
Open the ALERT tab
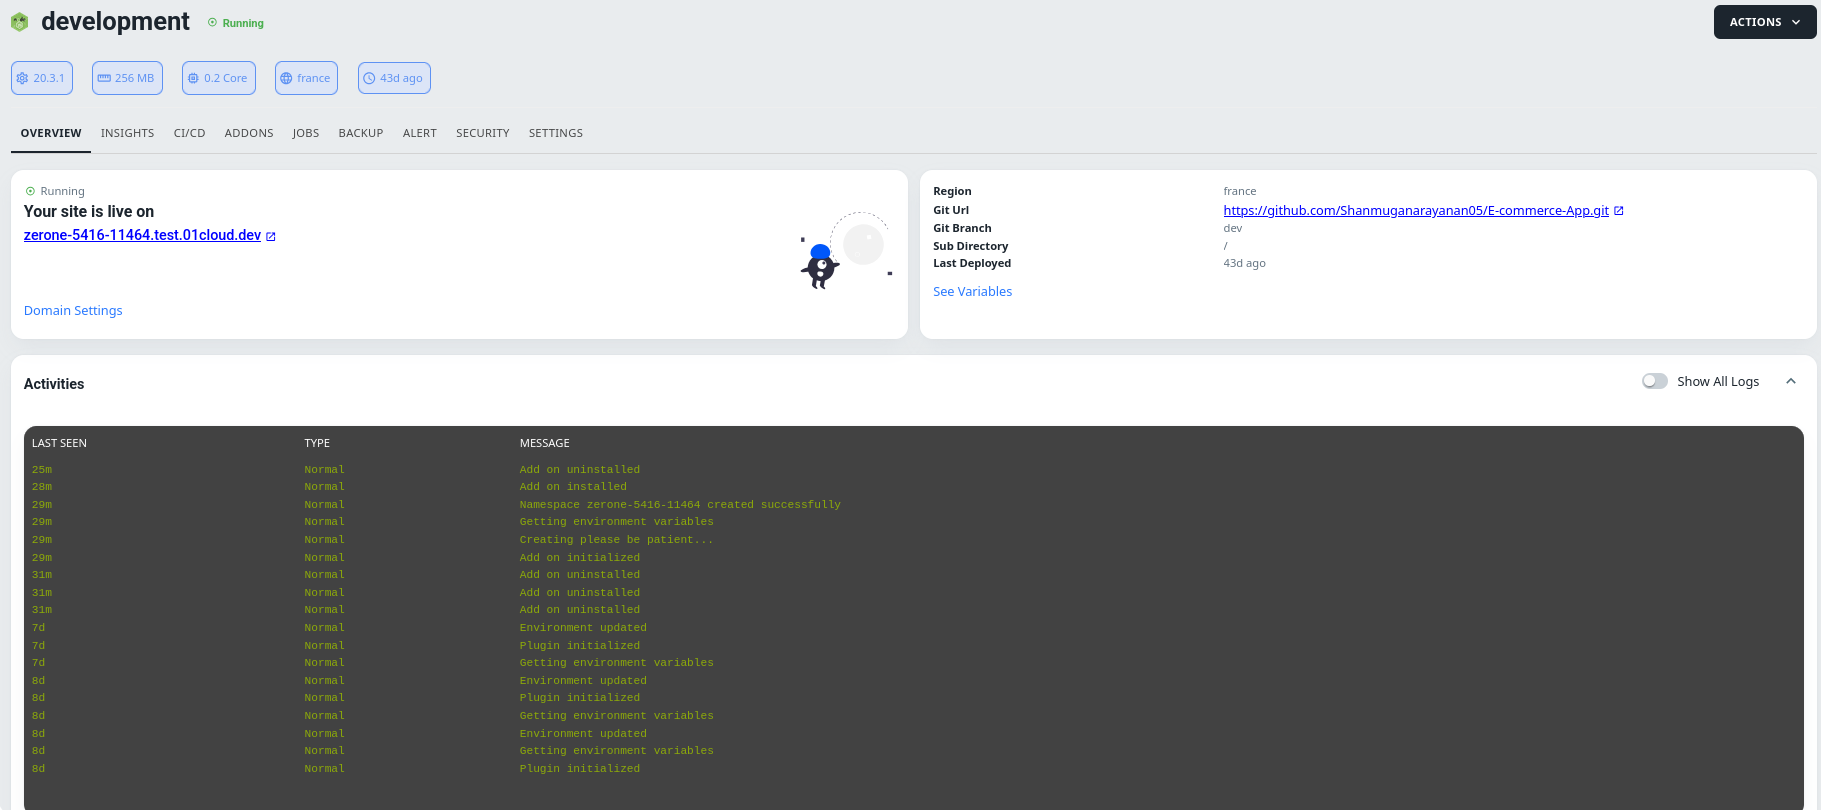420,133
